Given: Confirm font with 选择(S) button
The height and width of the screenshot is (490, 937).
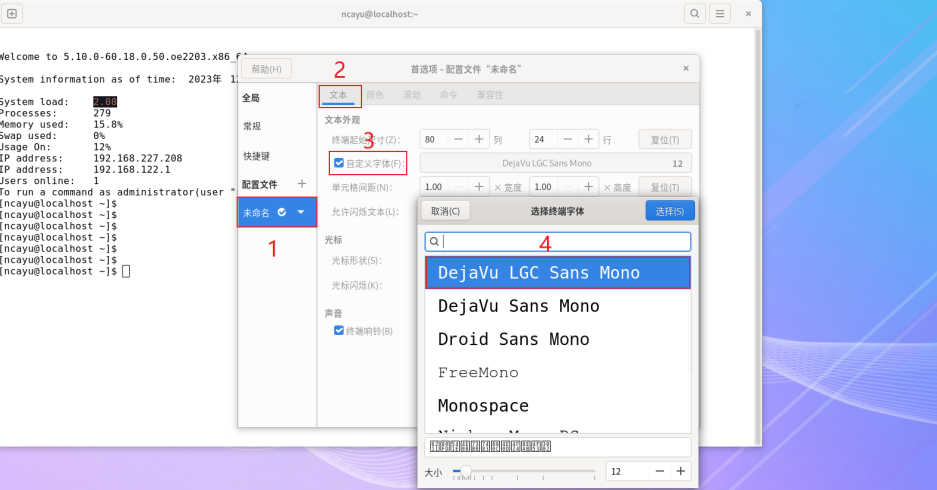Looking at the screenshot, I should (669, 211).
